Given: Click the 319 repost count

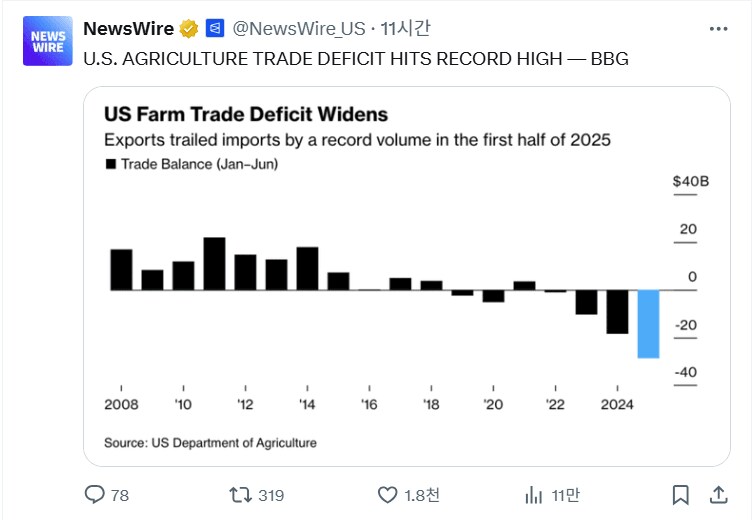Looking at the screenshot, I should (271, 495).
